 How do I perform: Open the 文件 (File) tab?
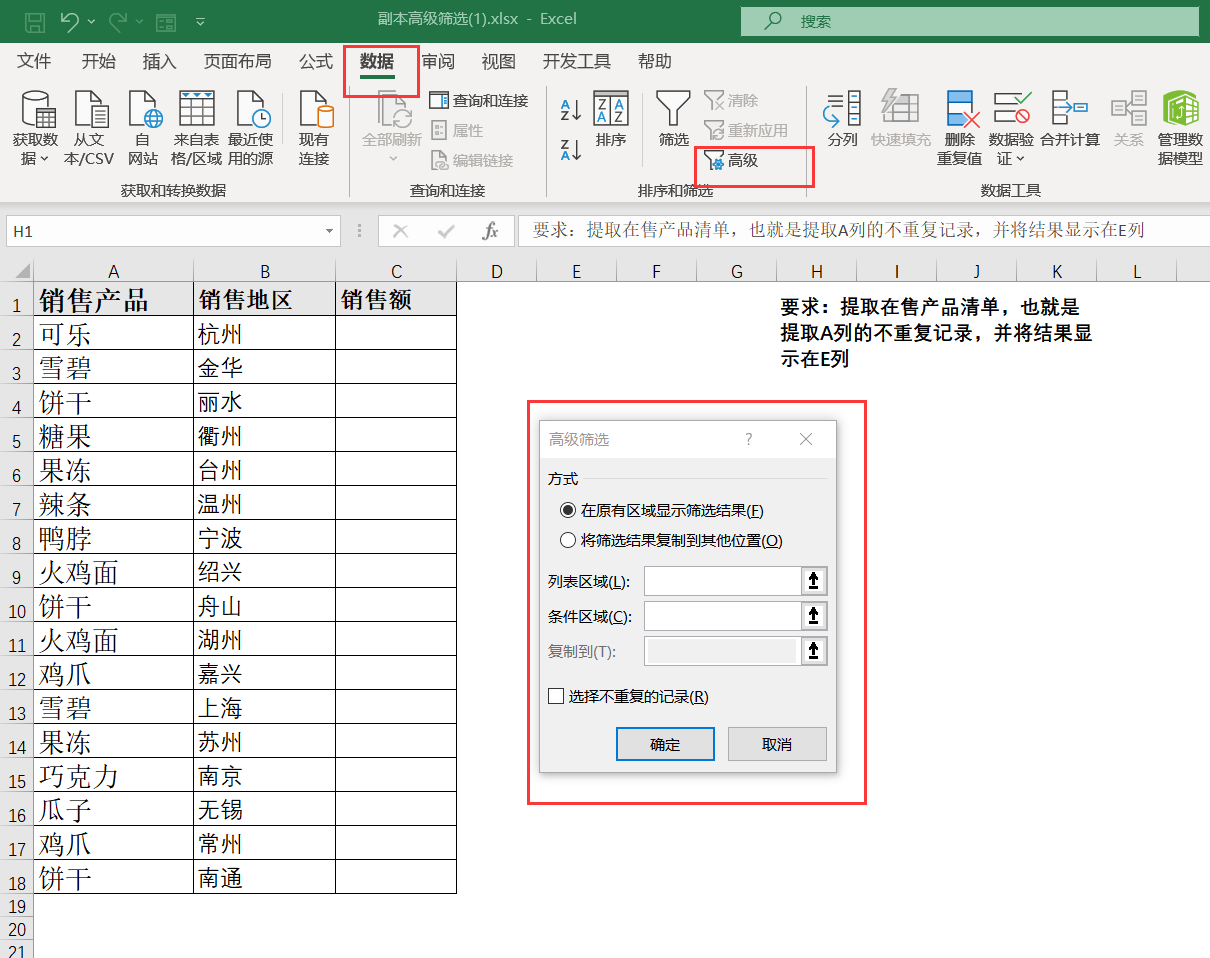[34, 62]
